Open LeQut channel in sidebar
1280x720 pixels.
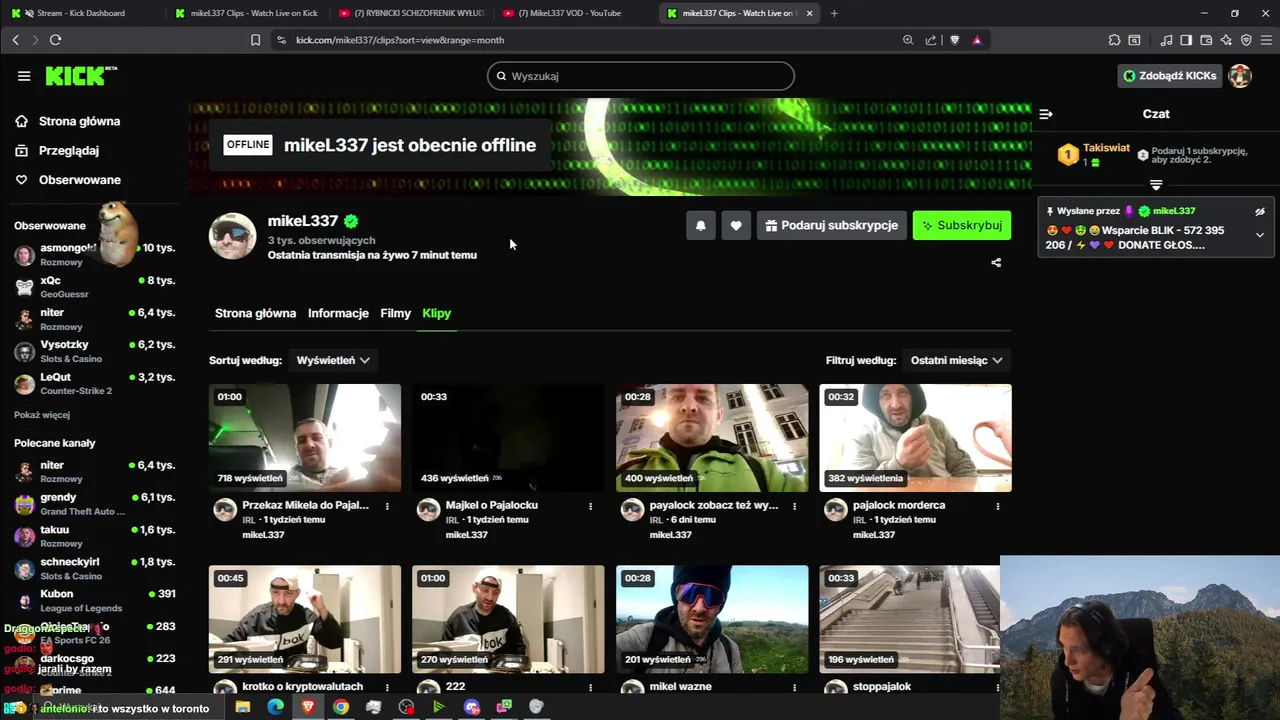click(95, 383)
